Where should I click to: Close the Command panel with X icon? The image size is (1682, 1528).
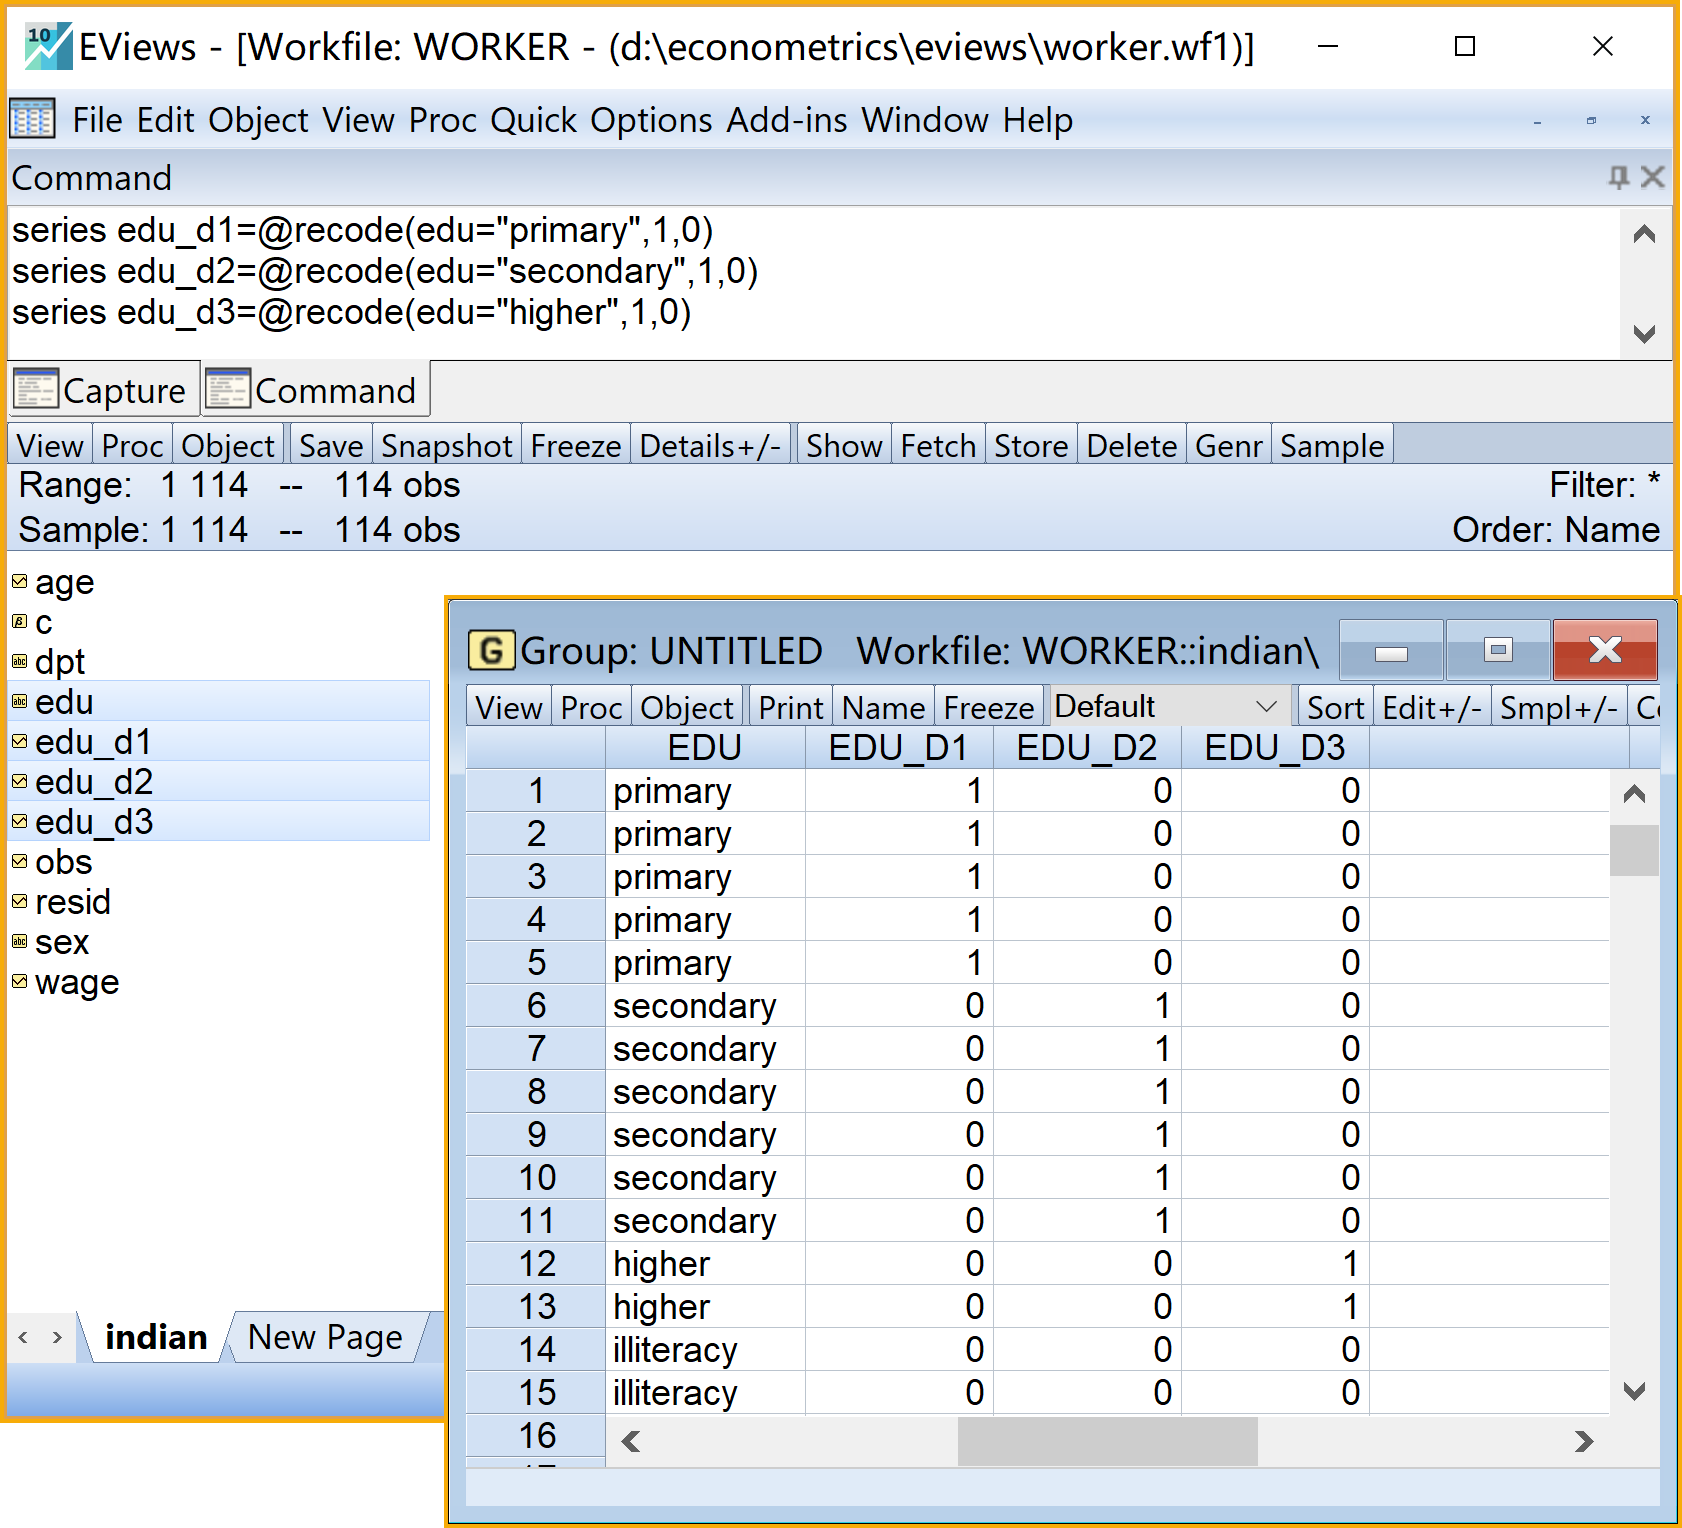tap(1652, 177)
